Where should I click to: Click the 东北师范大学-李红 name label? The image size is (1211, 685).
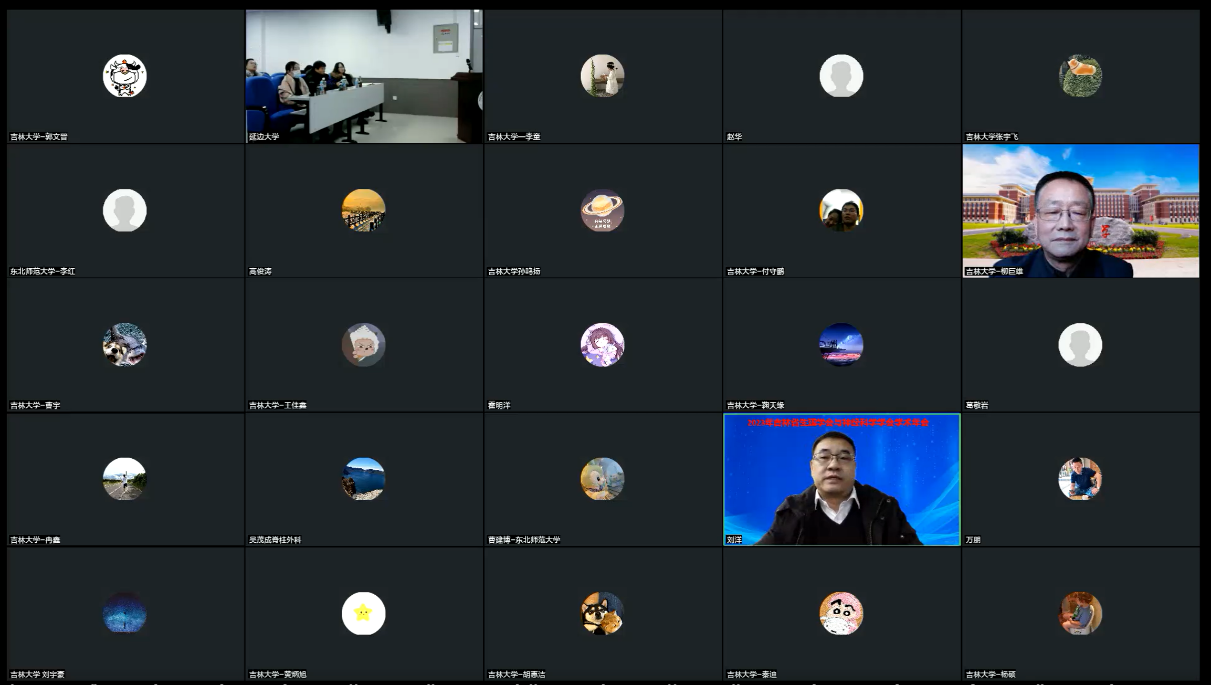(43, 271)
